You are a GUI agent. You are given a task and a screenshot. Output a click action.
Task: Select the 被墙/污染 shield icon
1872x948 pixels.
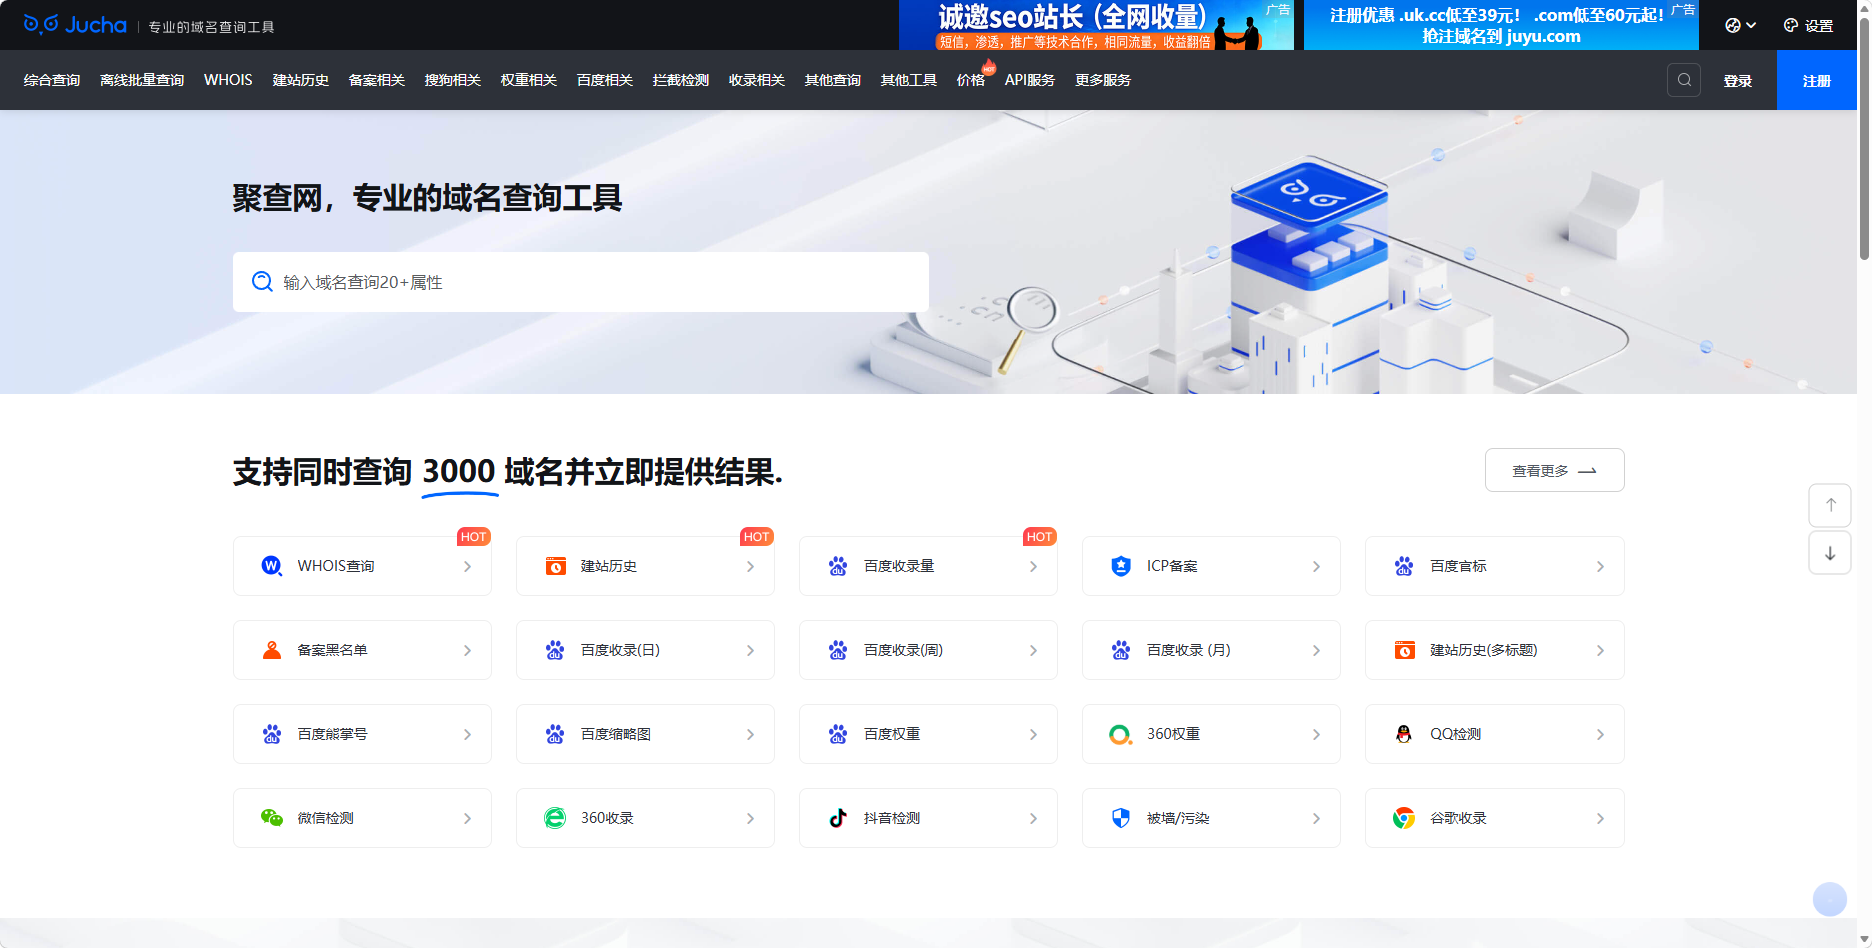coord(1121,817)
